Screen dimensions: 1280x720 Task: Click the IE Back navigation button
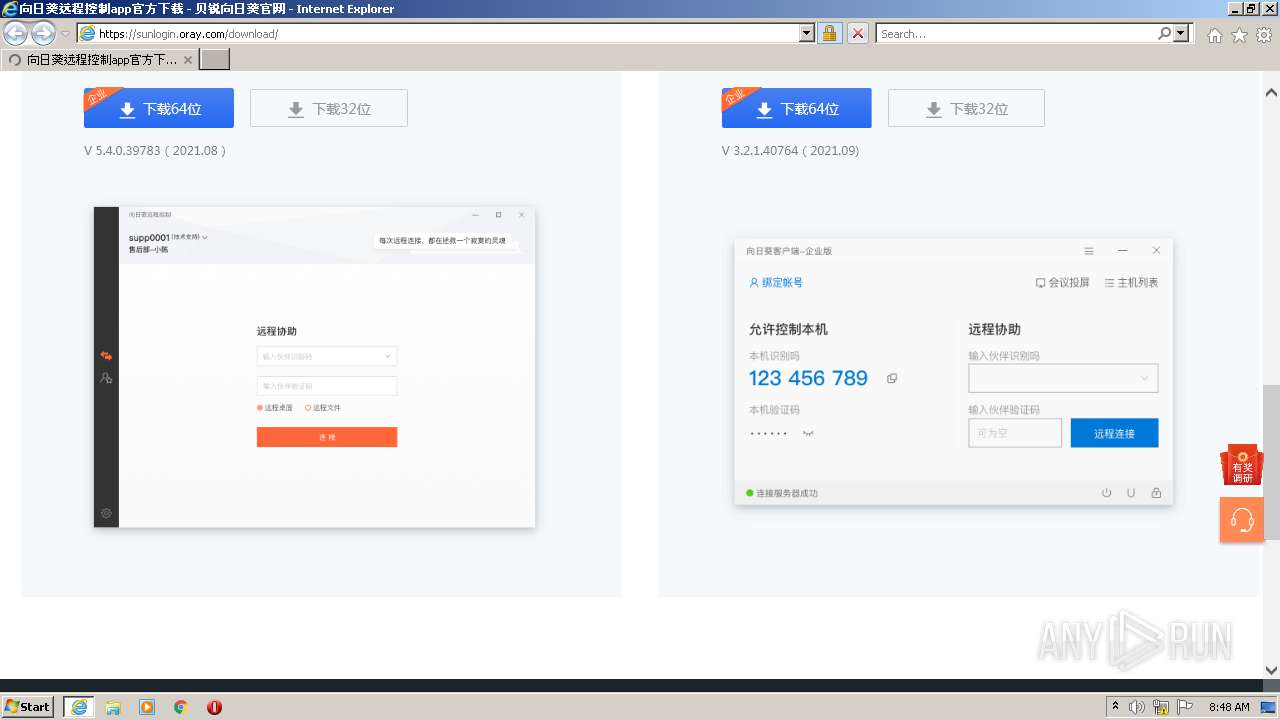pyautogui.click(x=16, y=34)
